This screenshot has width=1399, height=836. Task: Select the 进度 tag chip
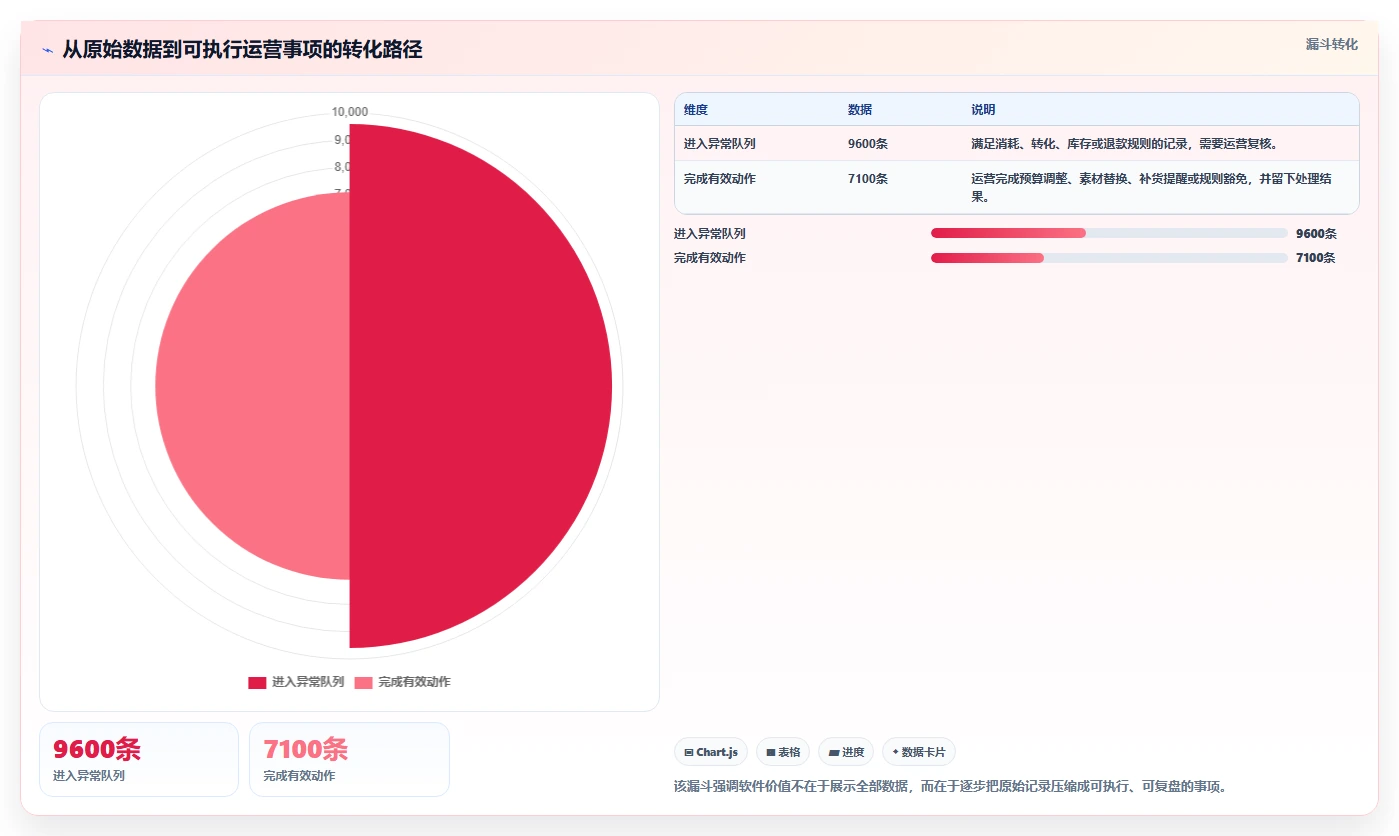point(846,752)
